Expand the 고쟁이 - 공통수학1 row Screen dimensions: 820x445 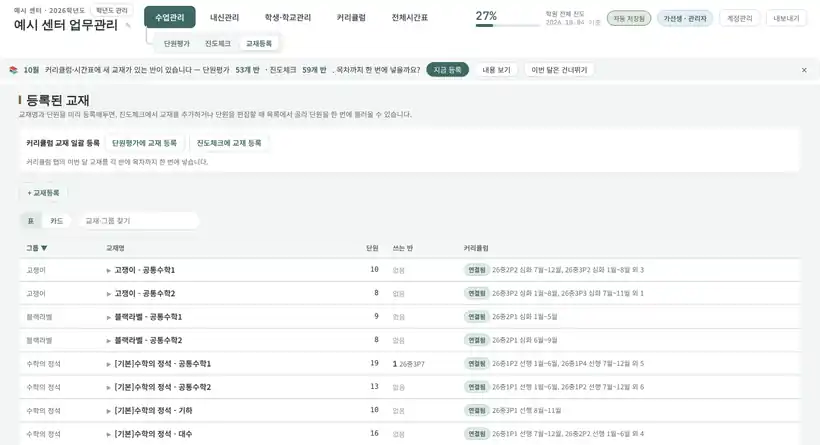click(x=108, y=270)
